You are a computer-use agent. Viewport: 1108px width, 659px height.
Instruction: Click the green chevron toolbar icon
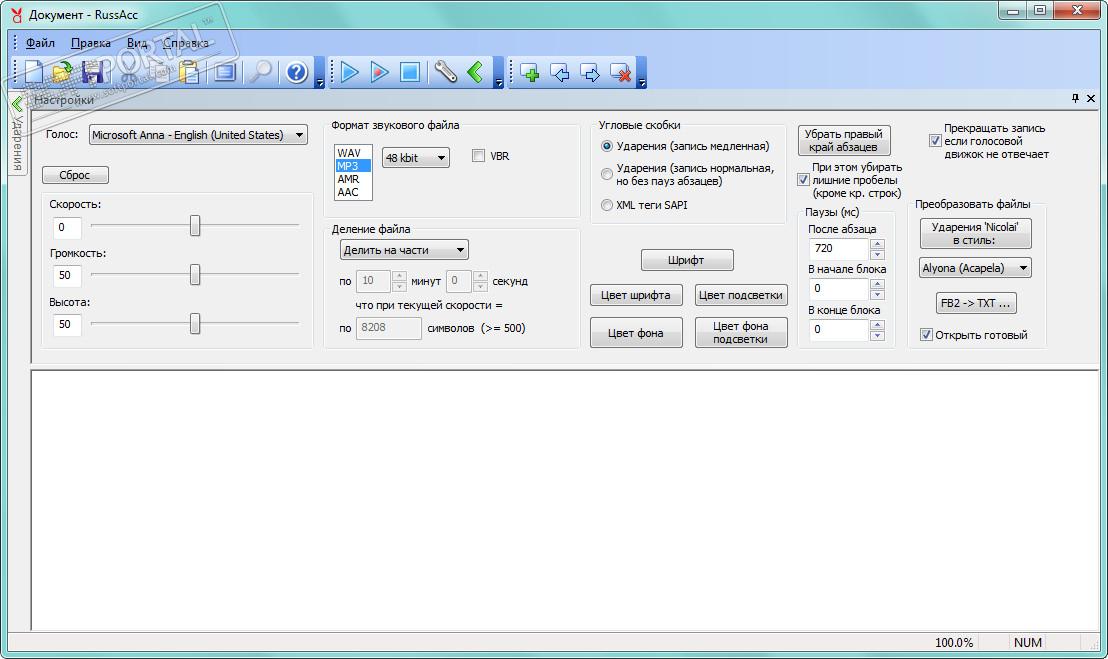click(x=476, y=72)
